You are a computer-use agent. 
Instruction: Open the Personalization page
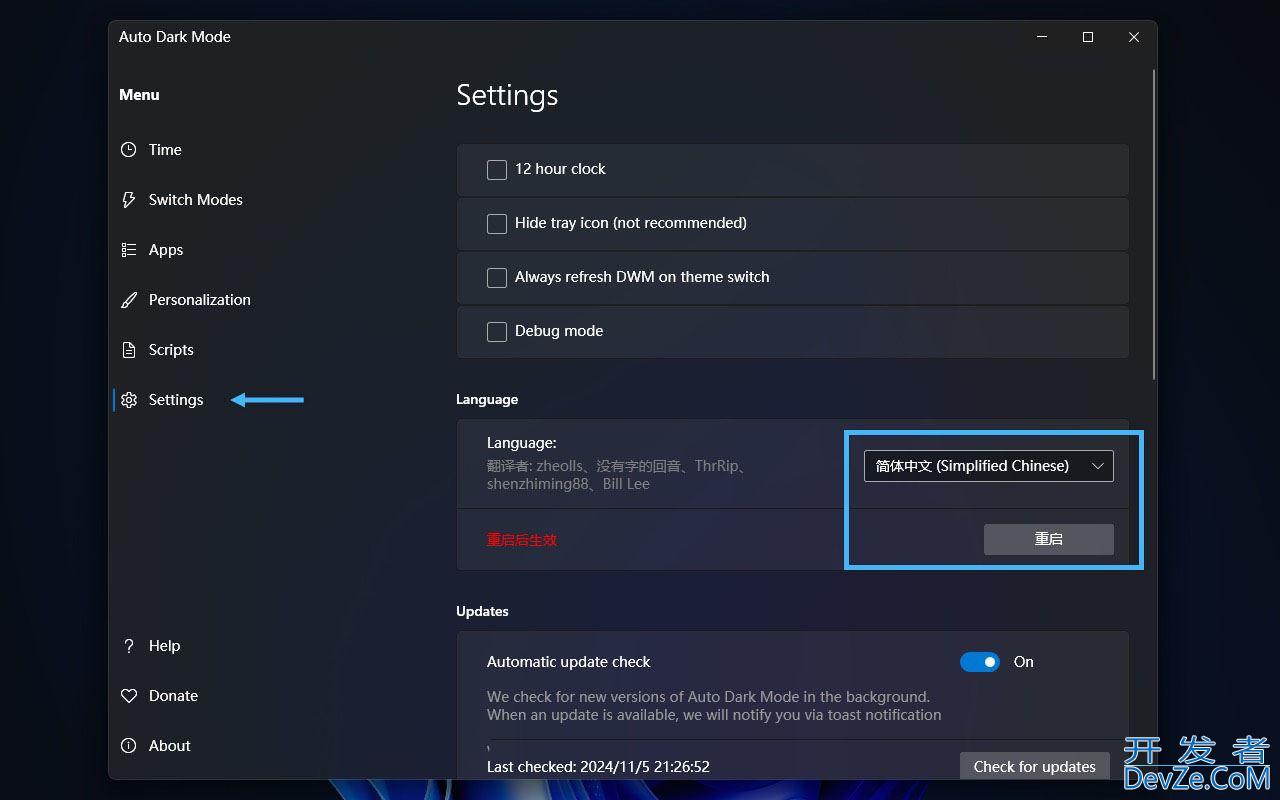[x=200, y=300]
